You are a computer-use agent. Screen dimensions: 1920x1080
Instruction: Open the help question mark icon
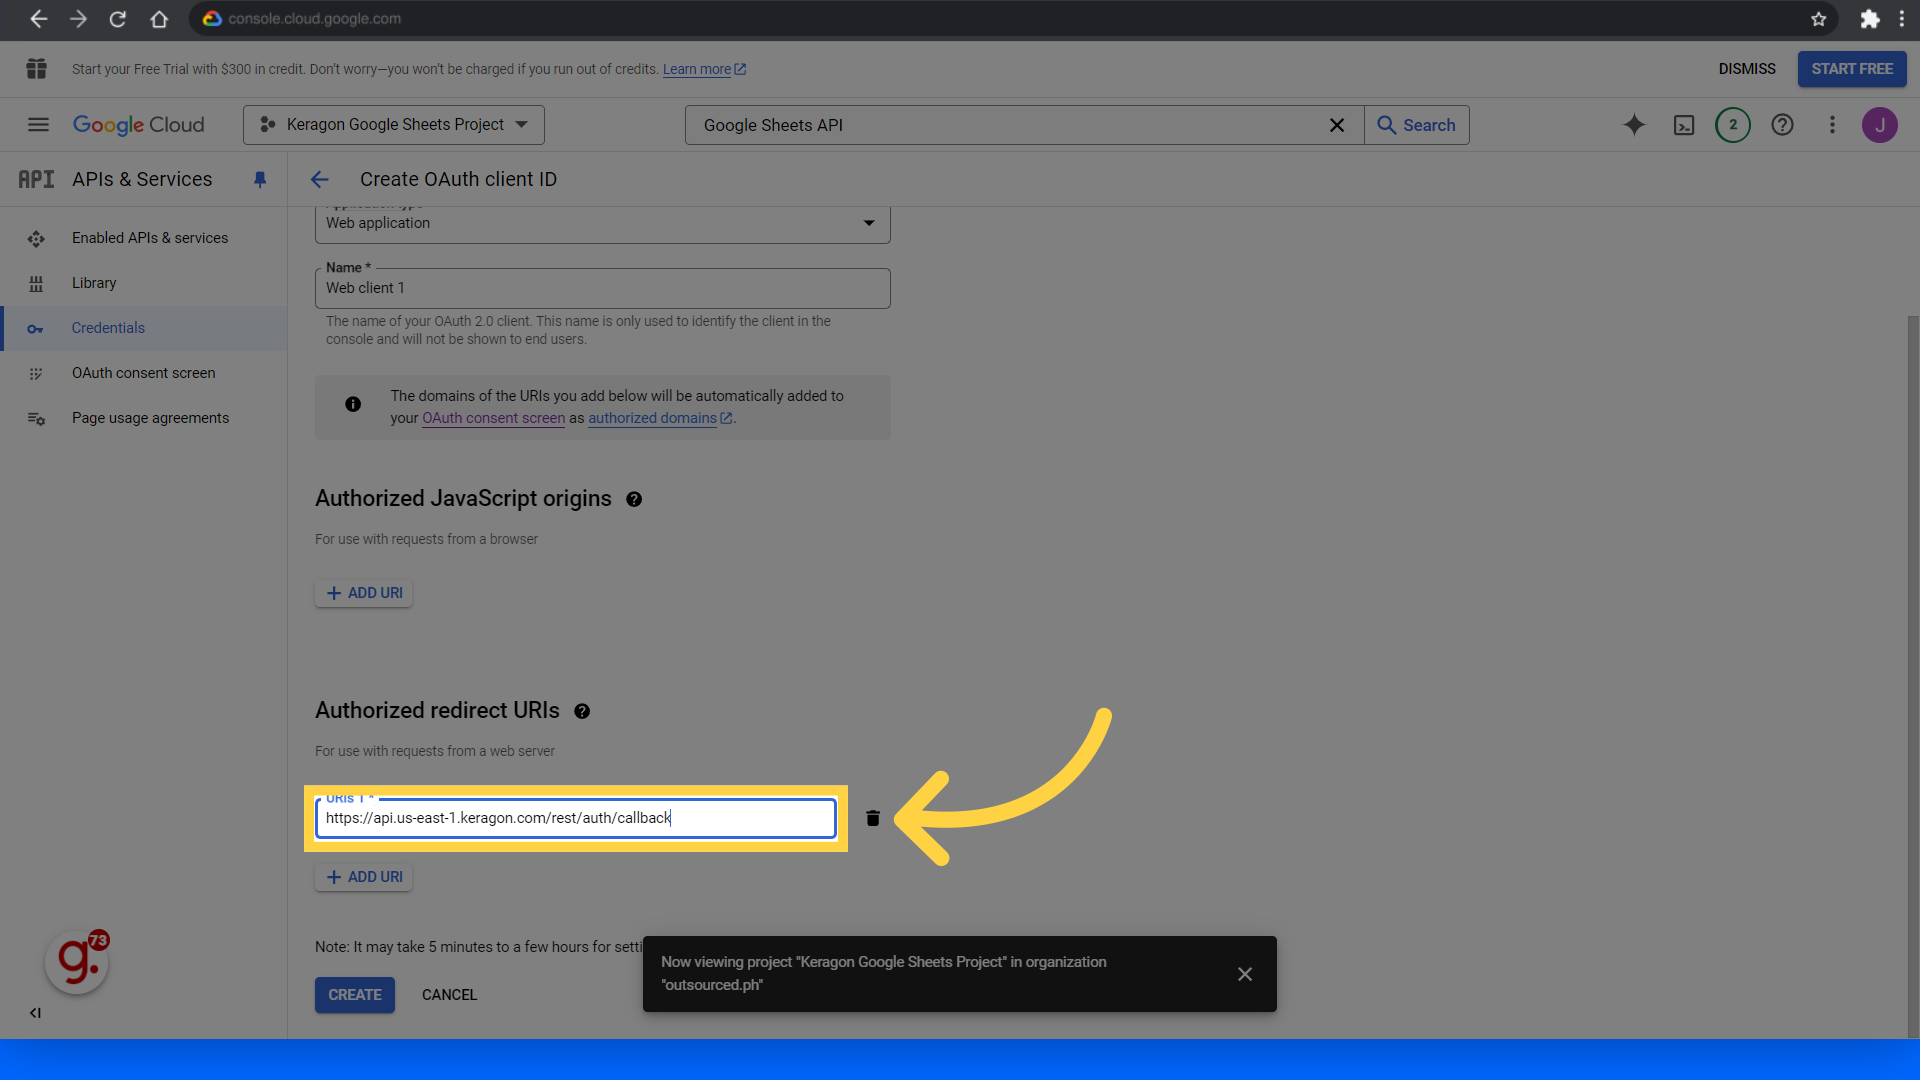click(1783, 125)
